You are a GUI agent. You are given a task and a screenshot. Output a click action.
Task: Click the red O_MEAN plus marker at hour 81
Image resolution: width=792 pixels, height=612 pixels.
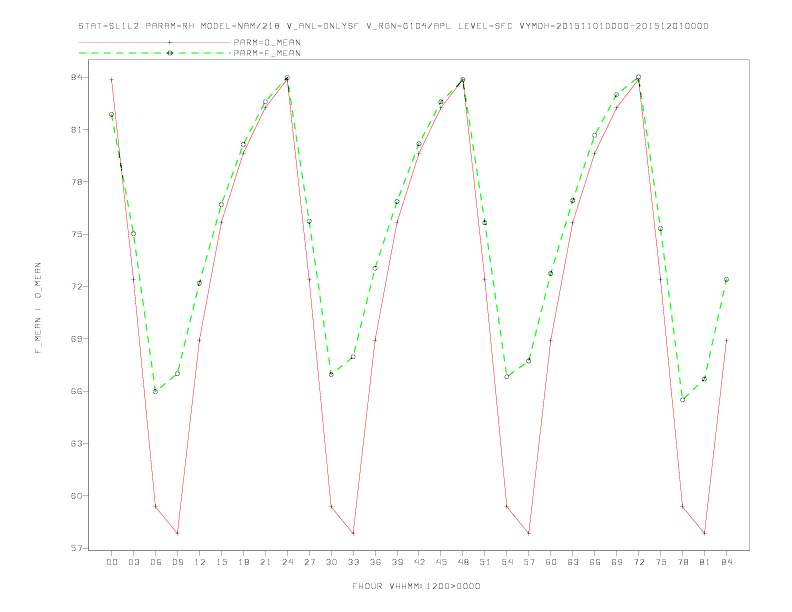click(704, 533)
